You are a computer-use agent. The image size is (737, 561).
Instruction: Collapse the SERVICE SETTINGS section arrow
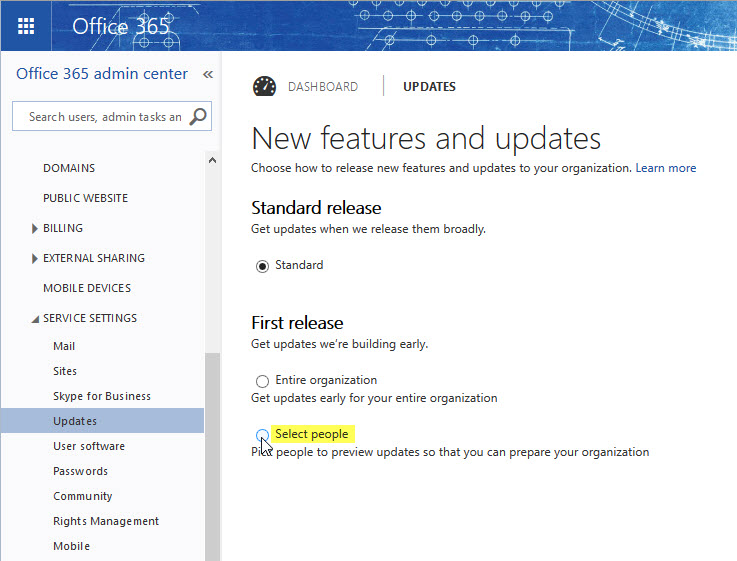[35, 319]
